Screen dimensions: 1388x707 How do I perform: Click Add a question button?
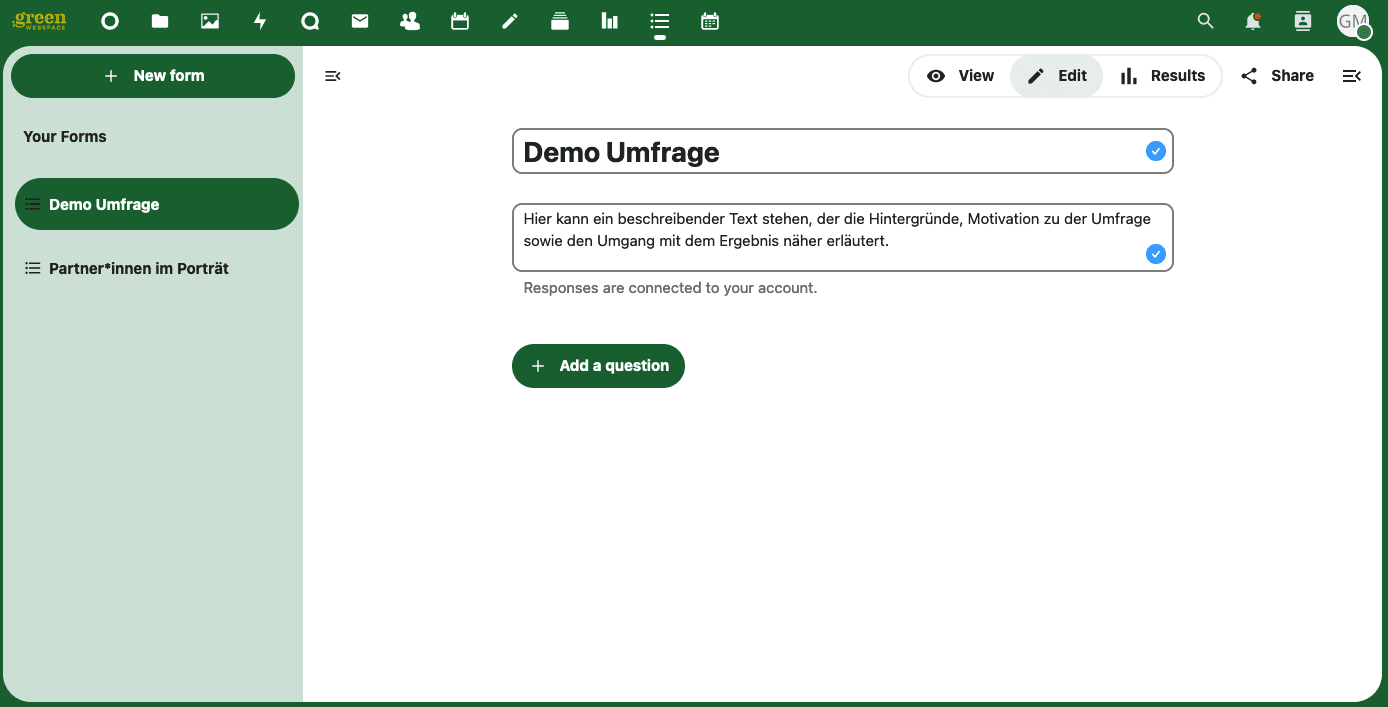pos(598,366)
